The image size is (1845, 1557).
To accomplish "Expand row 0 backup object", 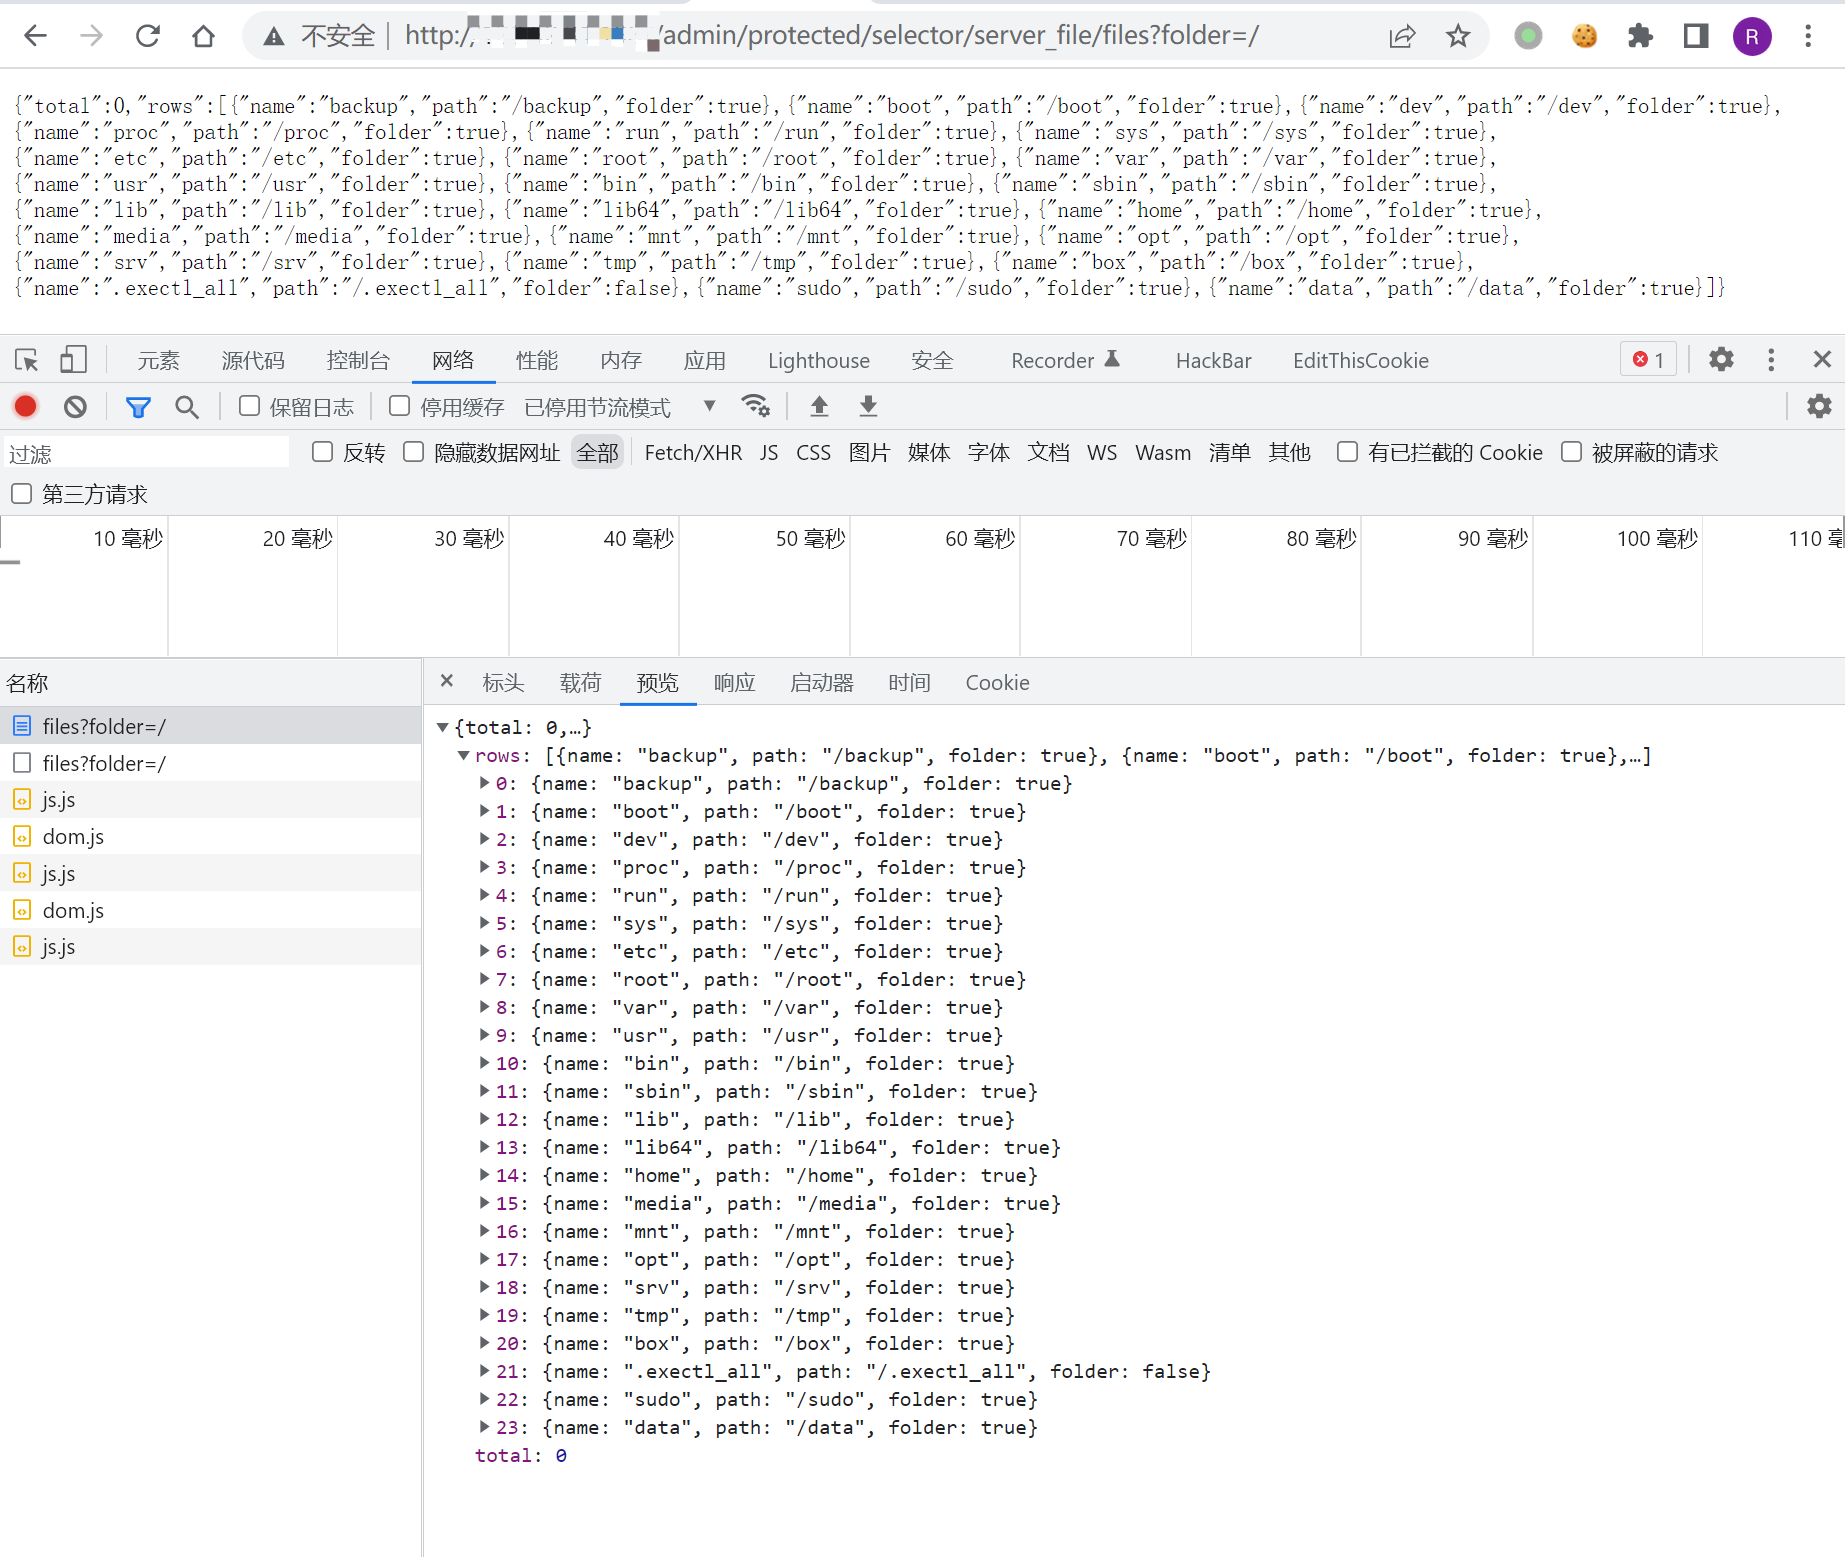I will coord(485,783).
